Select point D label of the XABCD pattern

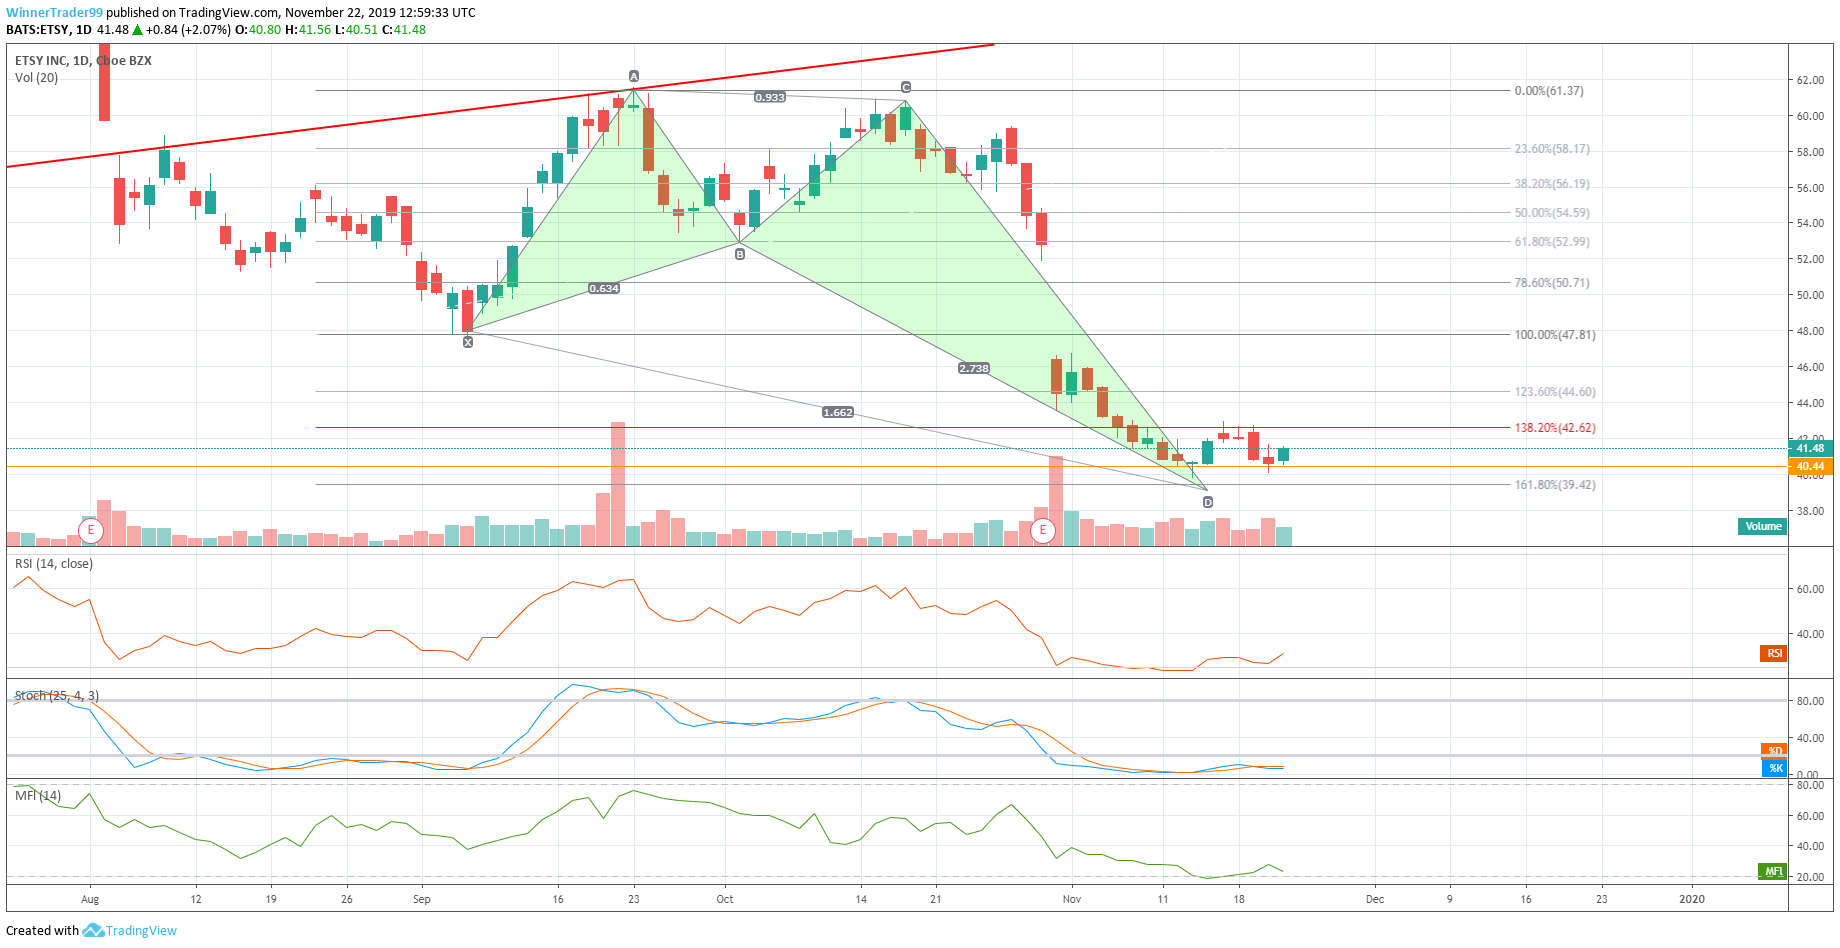pos(1208,502)
